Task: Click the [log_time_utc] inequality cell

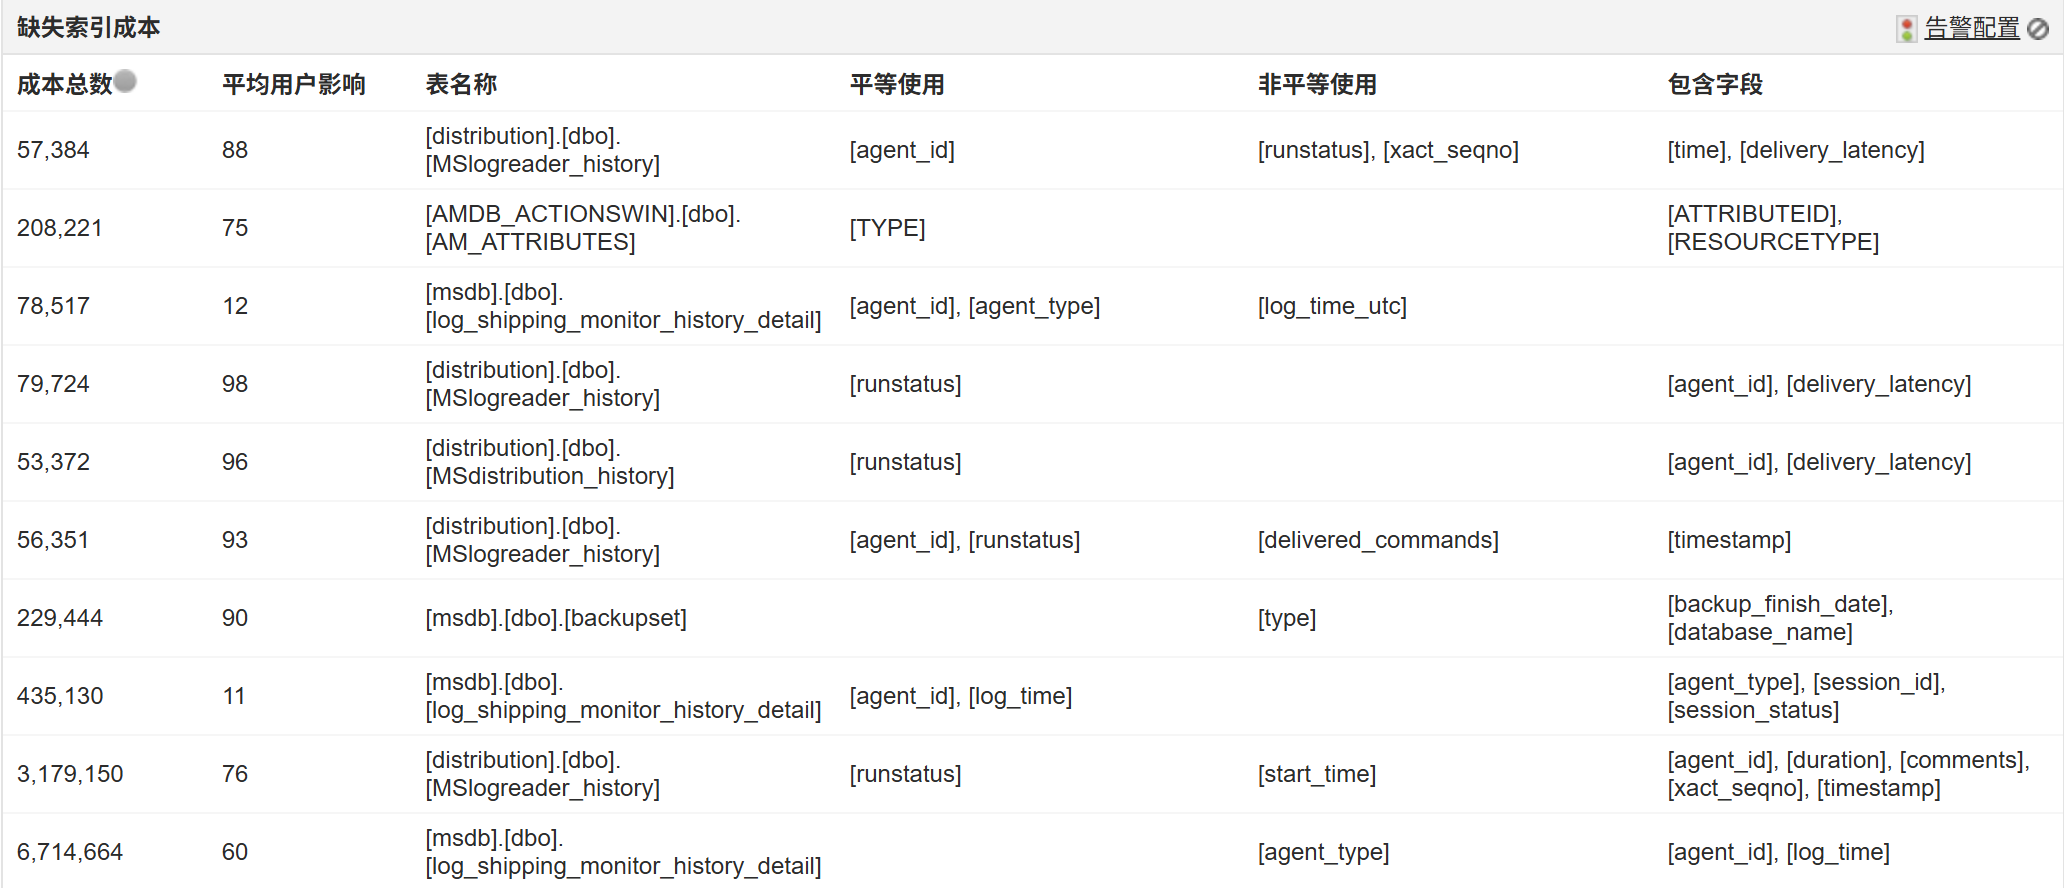Action: click(x=1332, y=306)
